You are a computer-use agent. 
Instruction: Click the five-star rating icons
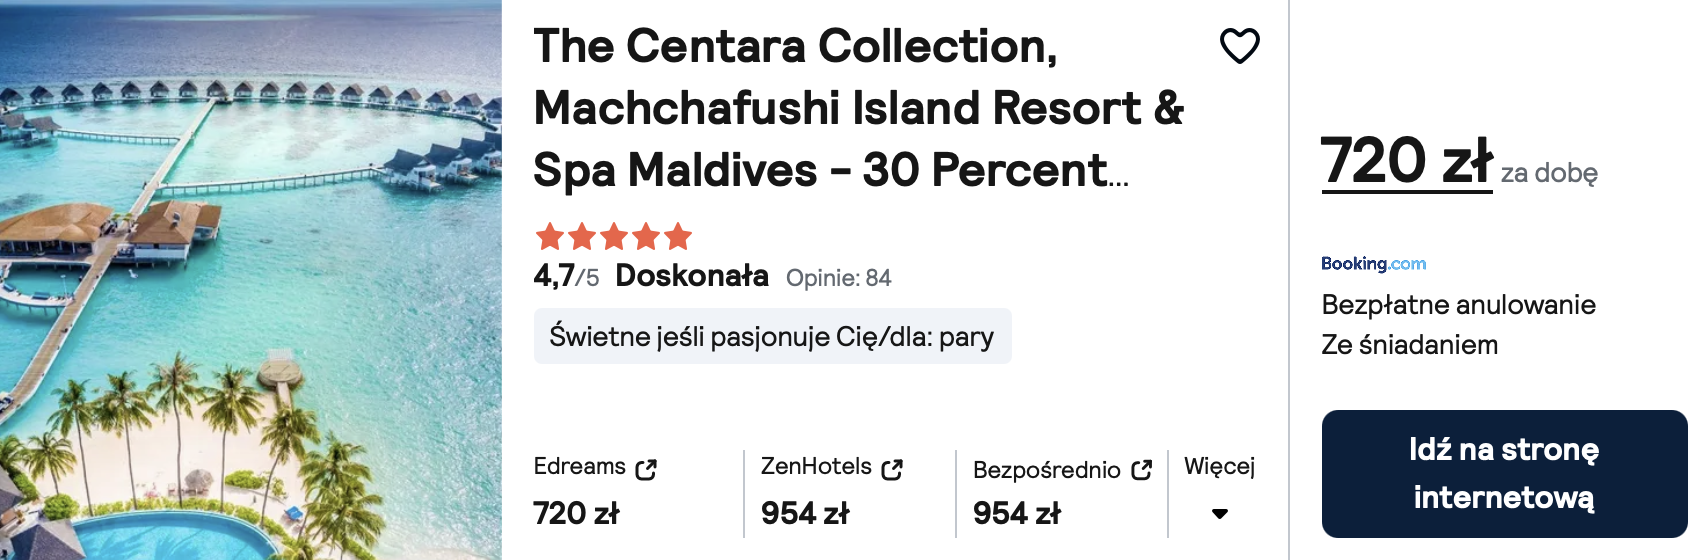[614, 237]
